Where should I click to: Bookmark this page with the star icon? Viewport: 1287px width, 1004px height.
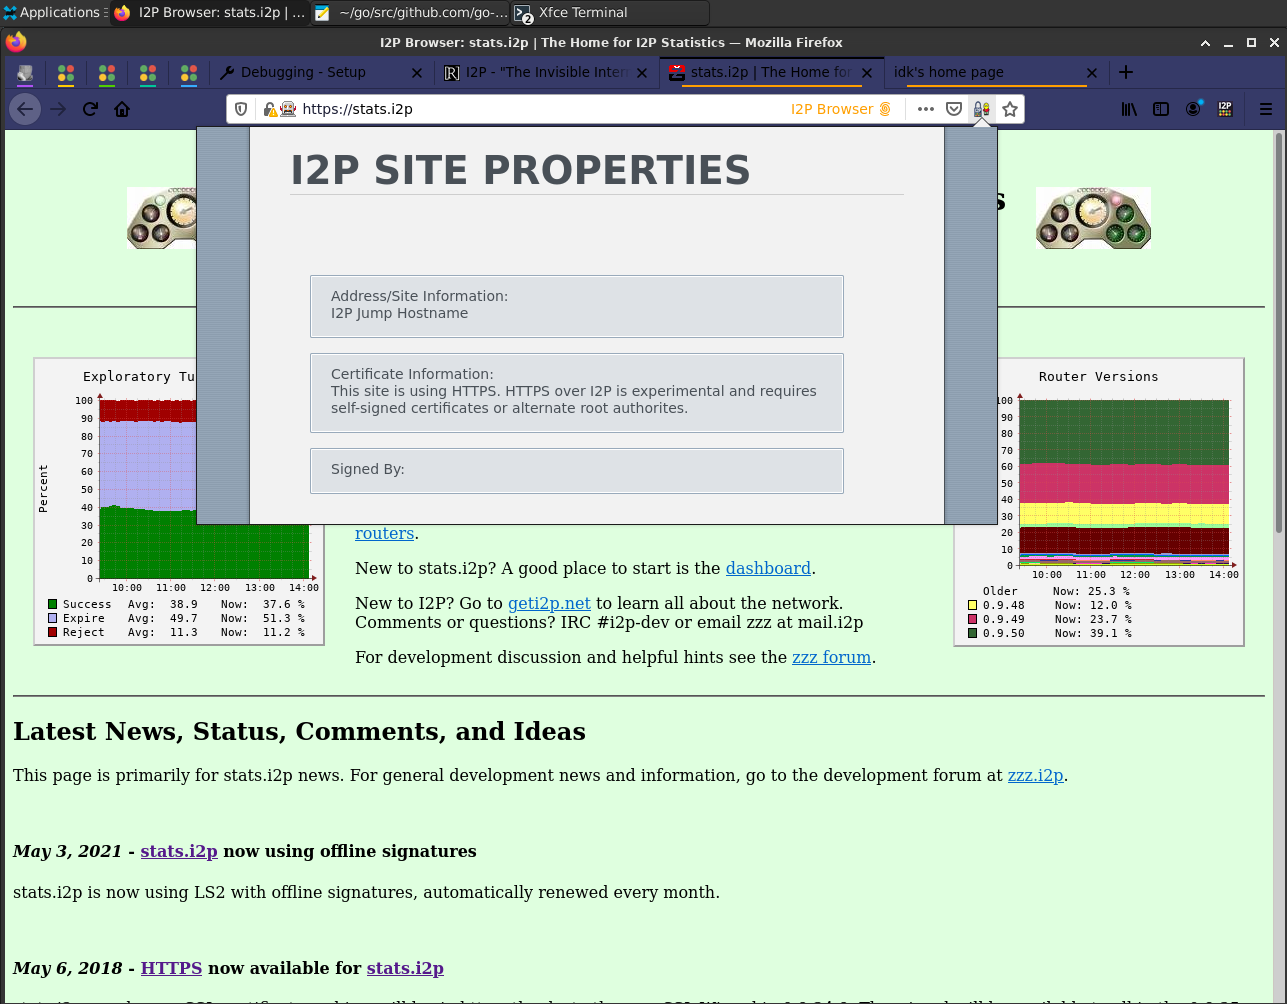tap(1010, 108)
